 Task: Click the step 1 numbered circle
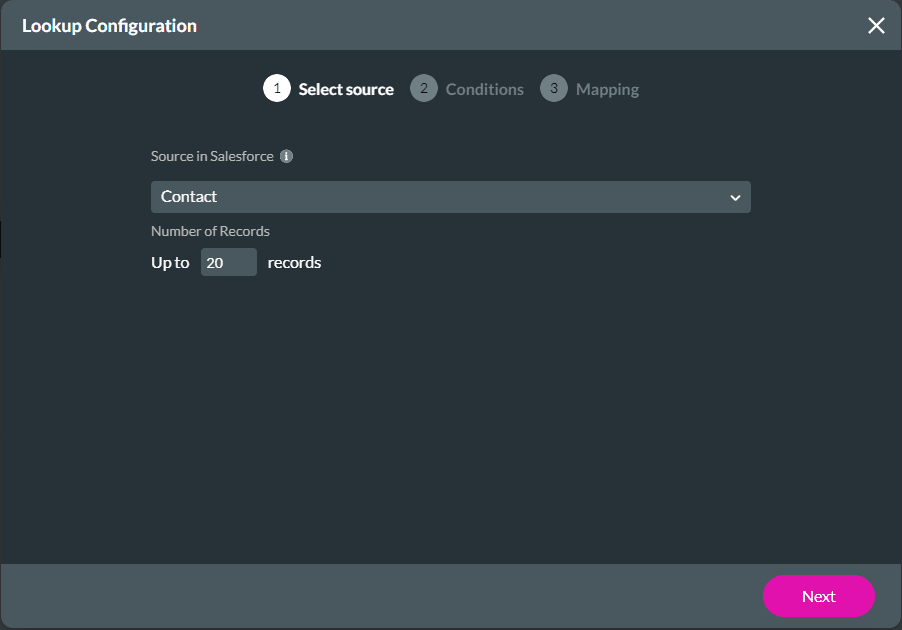(x=277, y=88)
